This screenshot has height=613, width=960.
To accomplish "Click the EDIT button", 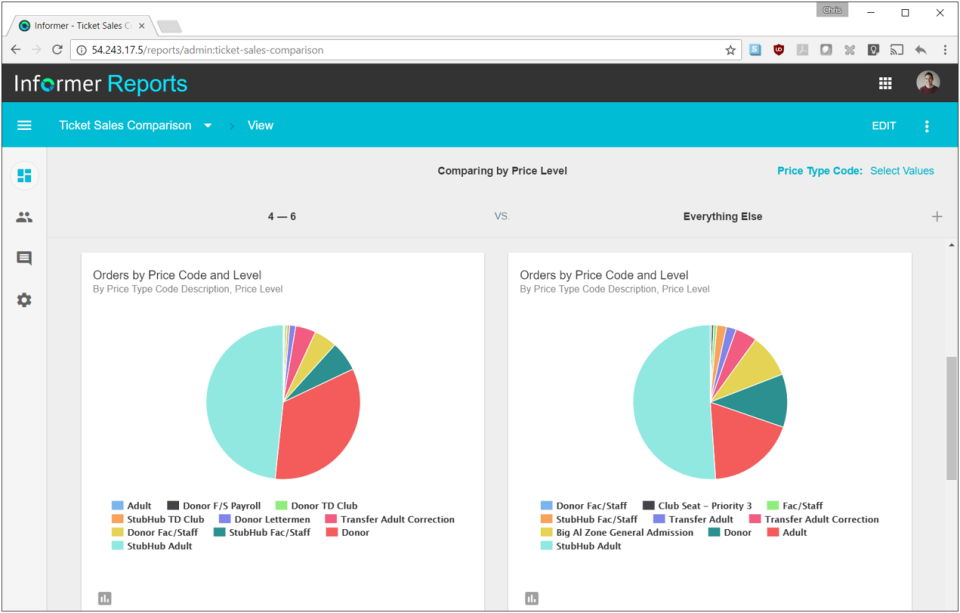I will coord(883,126).
